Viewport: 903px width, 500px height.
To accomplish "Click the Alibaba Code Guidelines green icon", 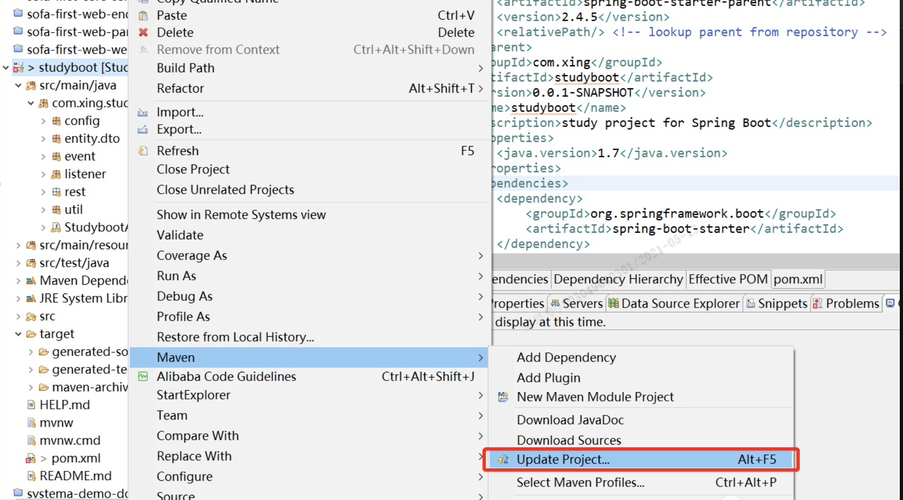I will pos(143,377).
